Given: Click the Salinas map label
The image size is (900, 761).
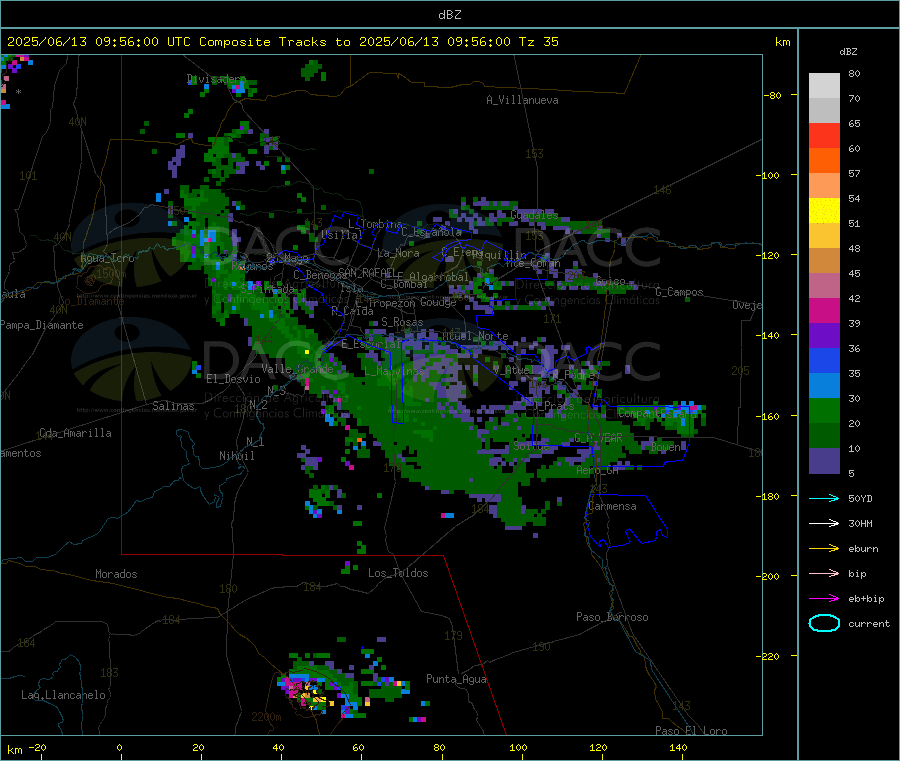Looking at the screenshot, I should coord(173,406).
